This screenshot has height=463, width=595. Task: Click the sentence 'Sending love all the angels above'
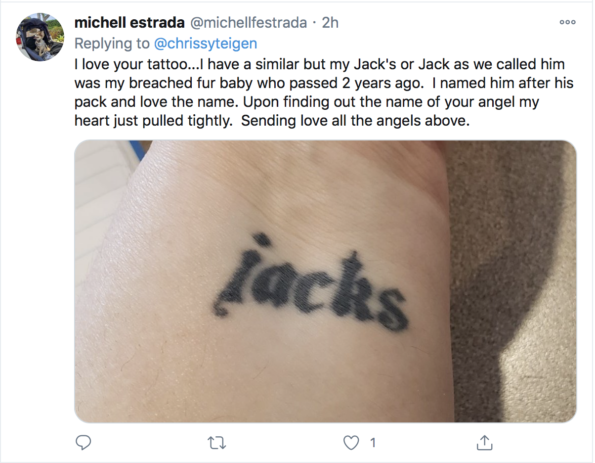click(x=355, y=121)
